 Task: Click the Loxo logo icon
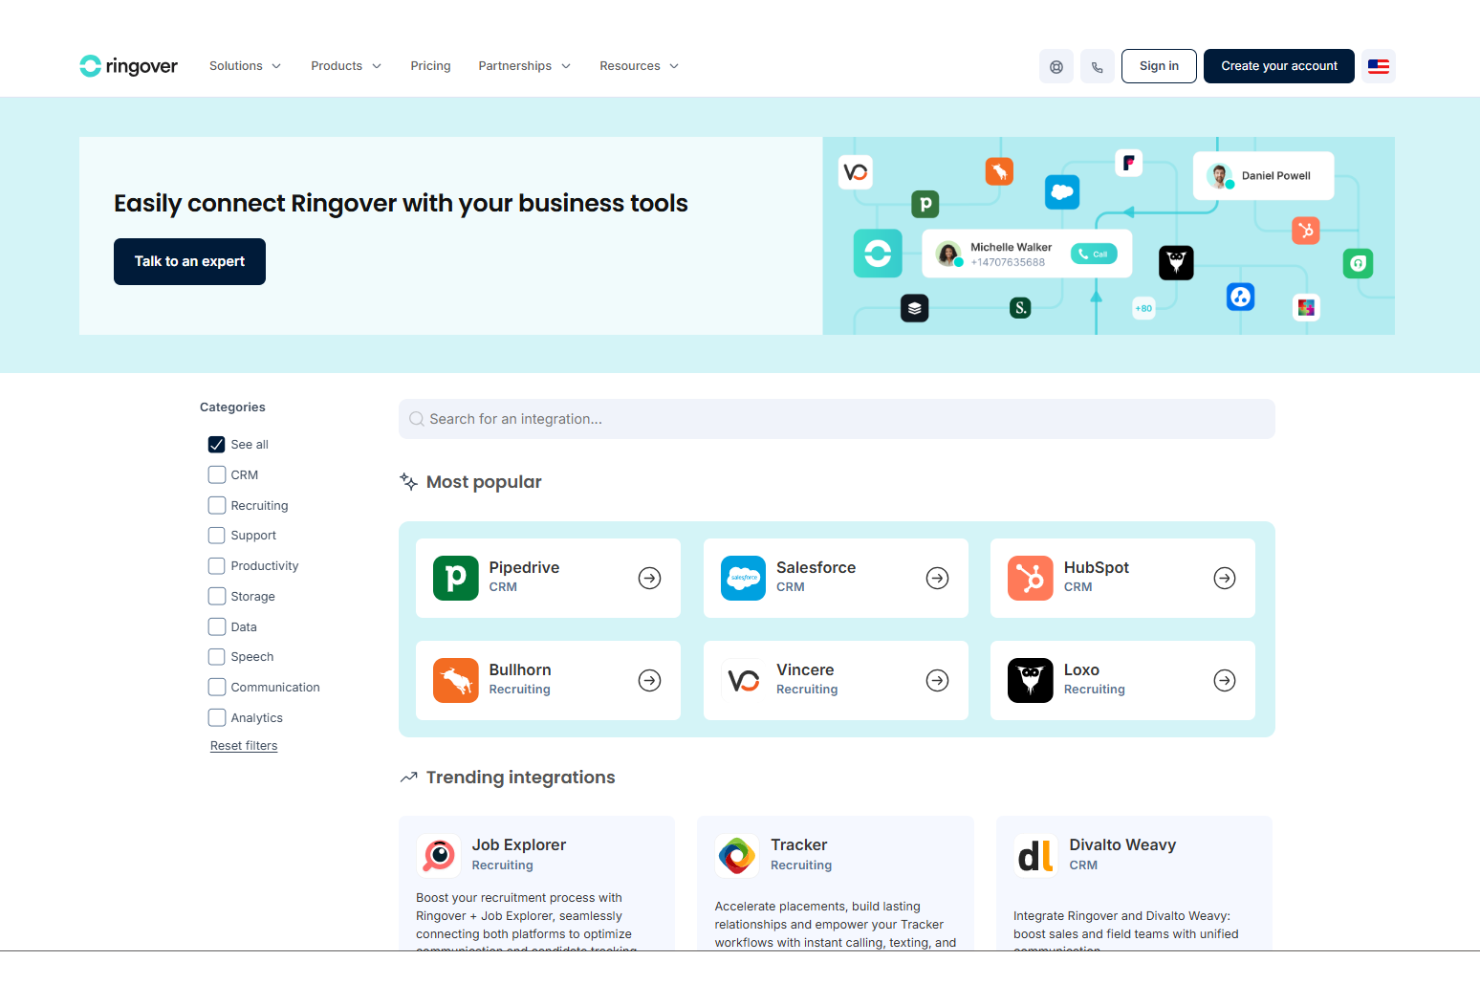(x=1030, y=680)
